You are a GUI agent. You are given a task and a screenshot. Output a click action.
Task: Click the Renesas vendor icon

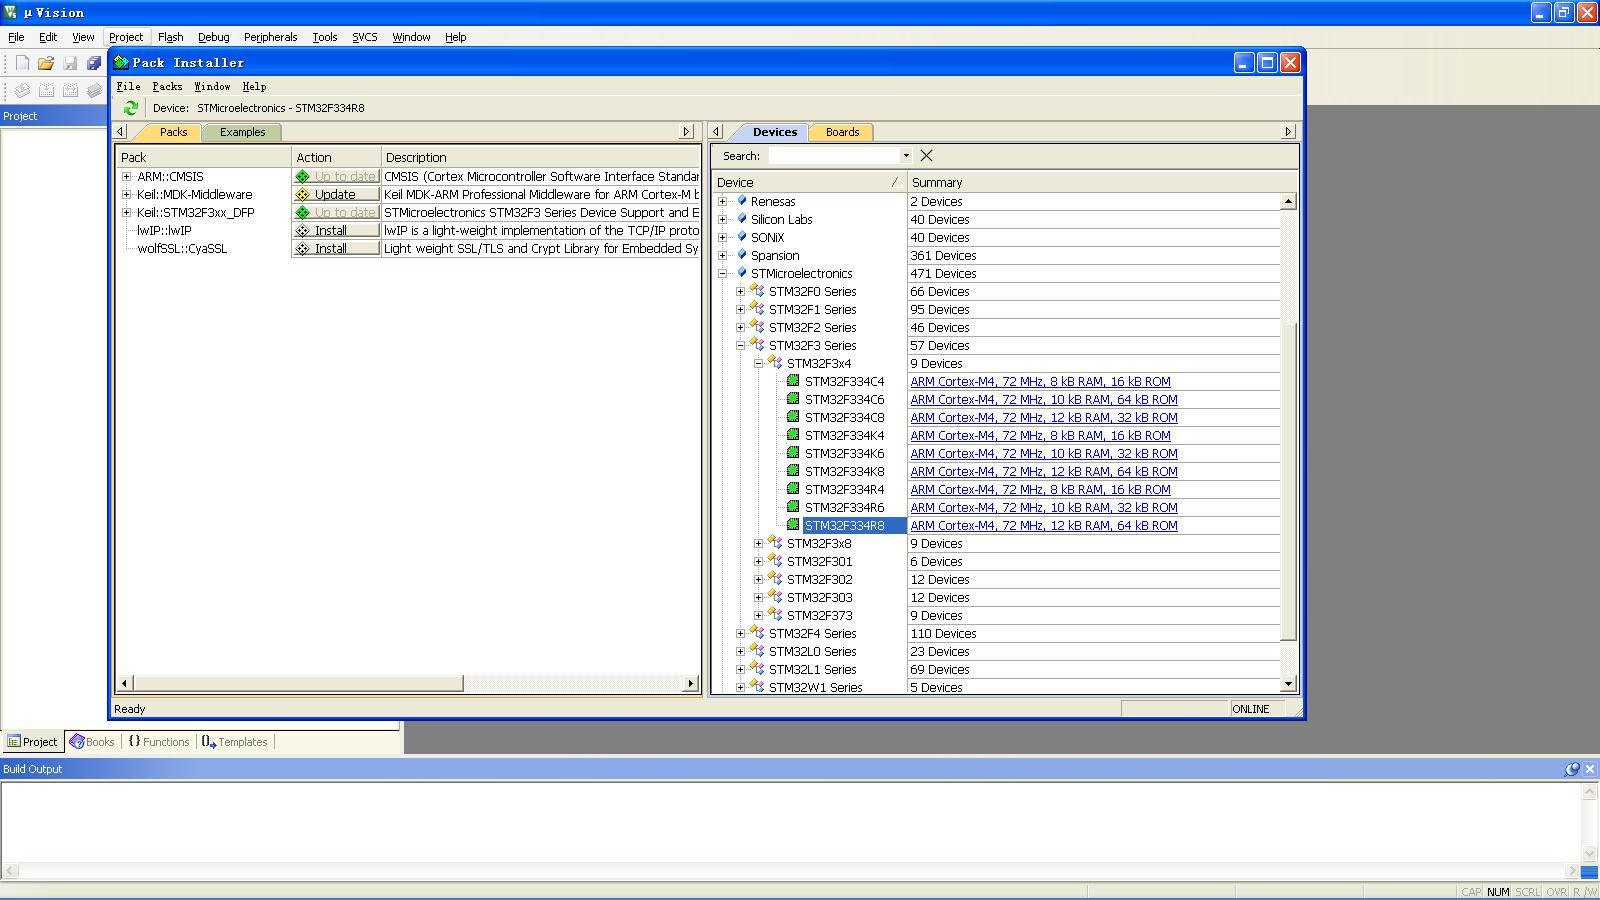tap(742, 201)
